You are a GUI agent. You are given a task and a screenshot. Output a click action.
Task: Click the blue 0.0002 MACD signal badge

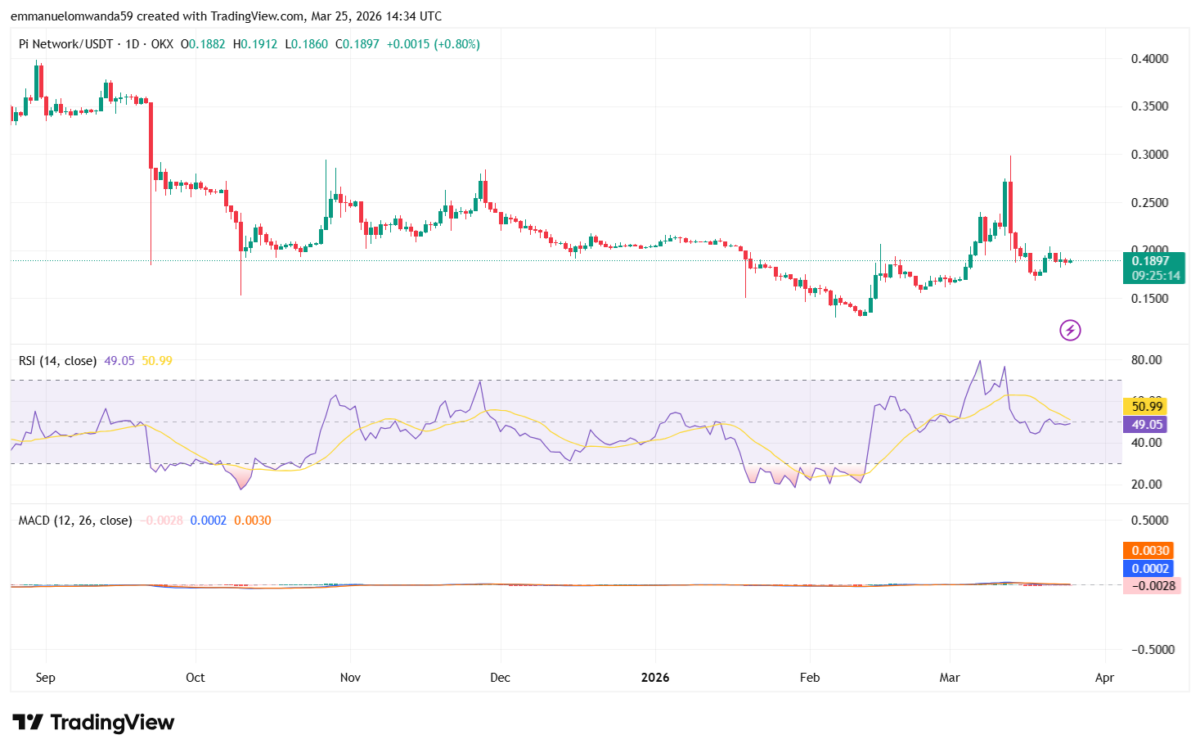click(1149, 568)
